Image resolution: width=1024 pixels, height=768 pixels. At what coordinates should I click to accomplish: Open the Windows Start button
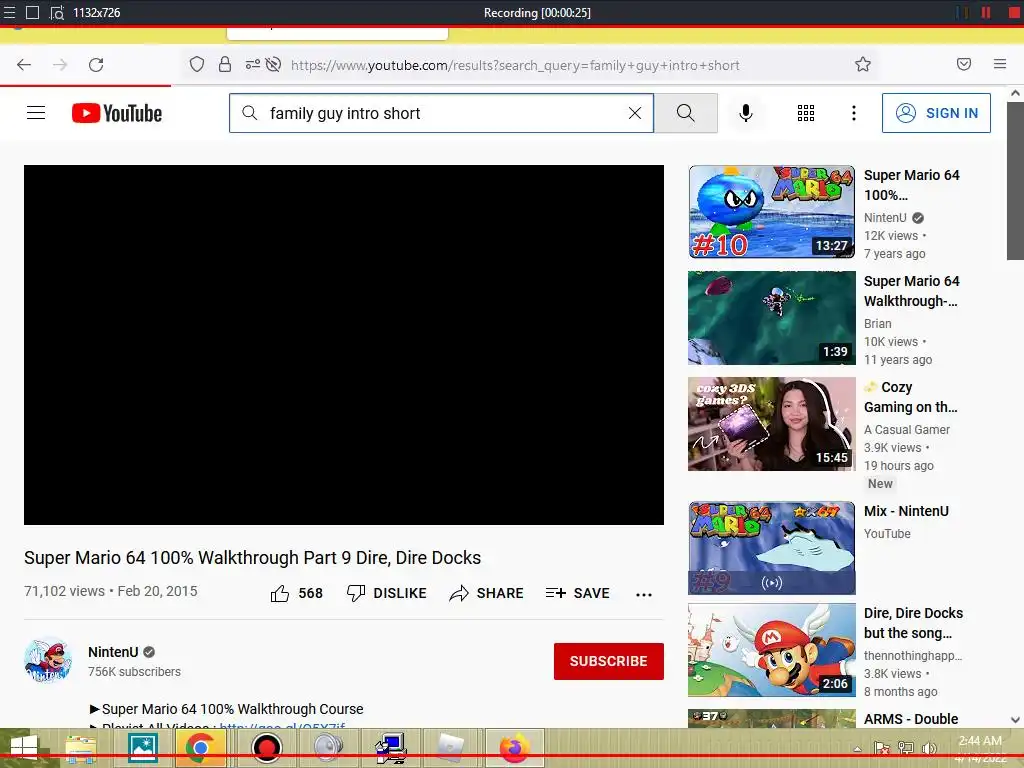(24, 748)
